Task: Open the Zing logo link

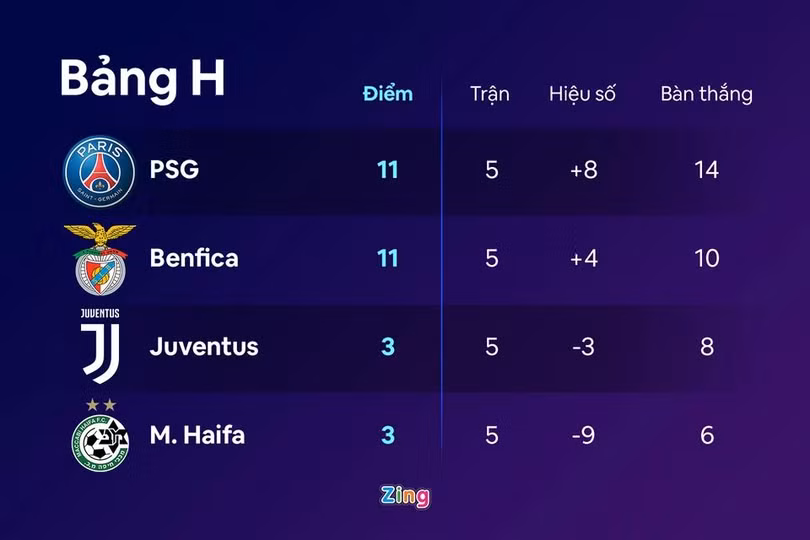Action: tap(405, 495)
